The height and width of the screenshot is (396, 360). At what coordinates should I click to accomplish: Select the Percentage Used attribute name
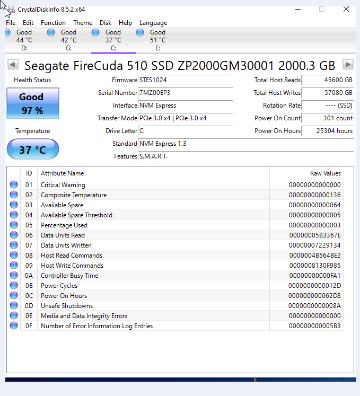point(64,225)
